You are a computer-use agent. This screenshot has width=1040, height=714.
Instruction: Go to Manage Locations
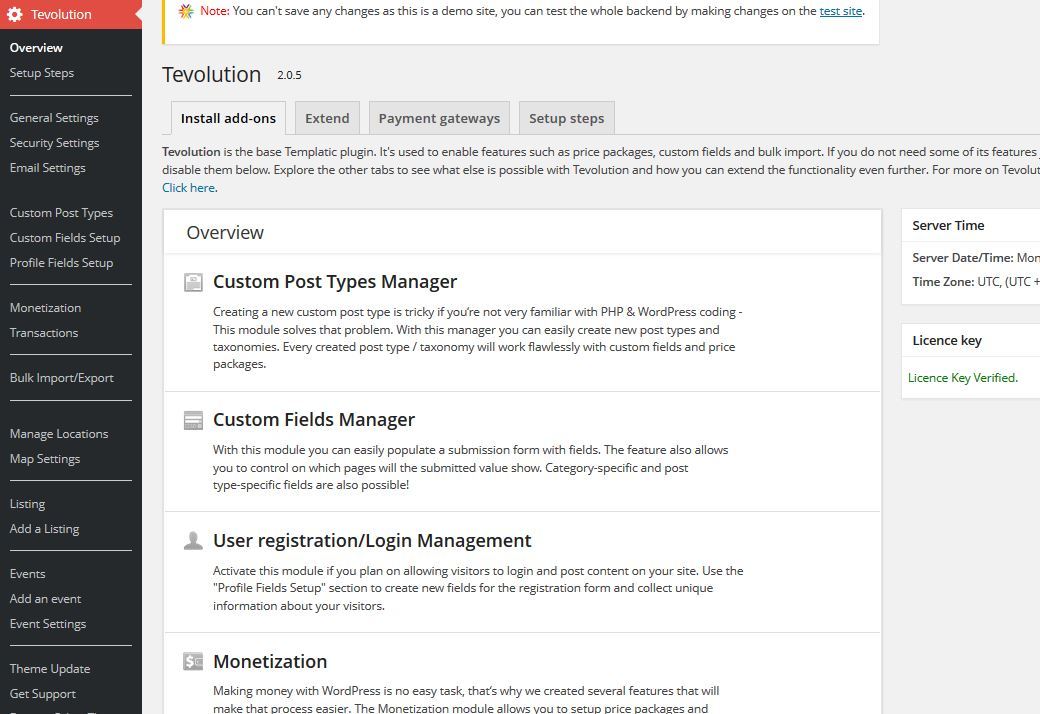pyautogui.click(x=58, y=434)
